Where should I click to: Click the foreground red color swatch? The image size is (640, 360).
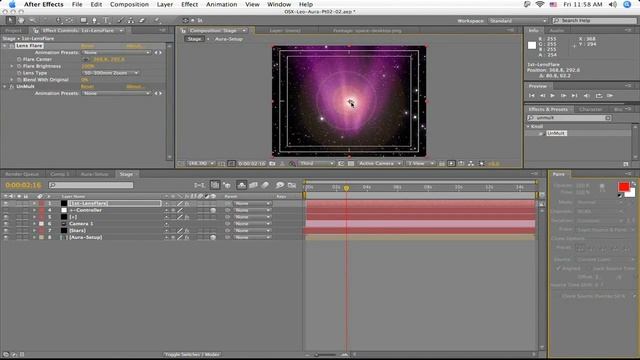(x=623, y=187)
